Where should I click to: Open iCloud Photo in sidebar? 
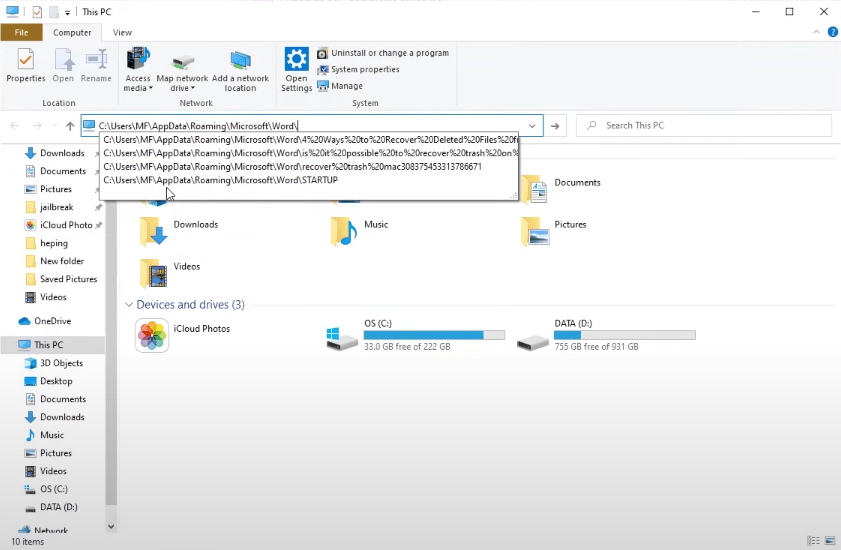click(65, 225)
